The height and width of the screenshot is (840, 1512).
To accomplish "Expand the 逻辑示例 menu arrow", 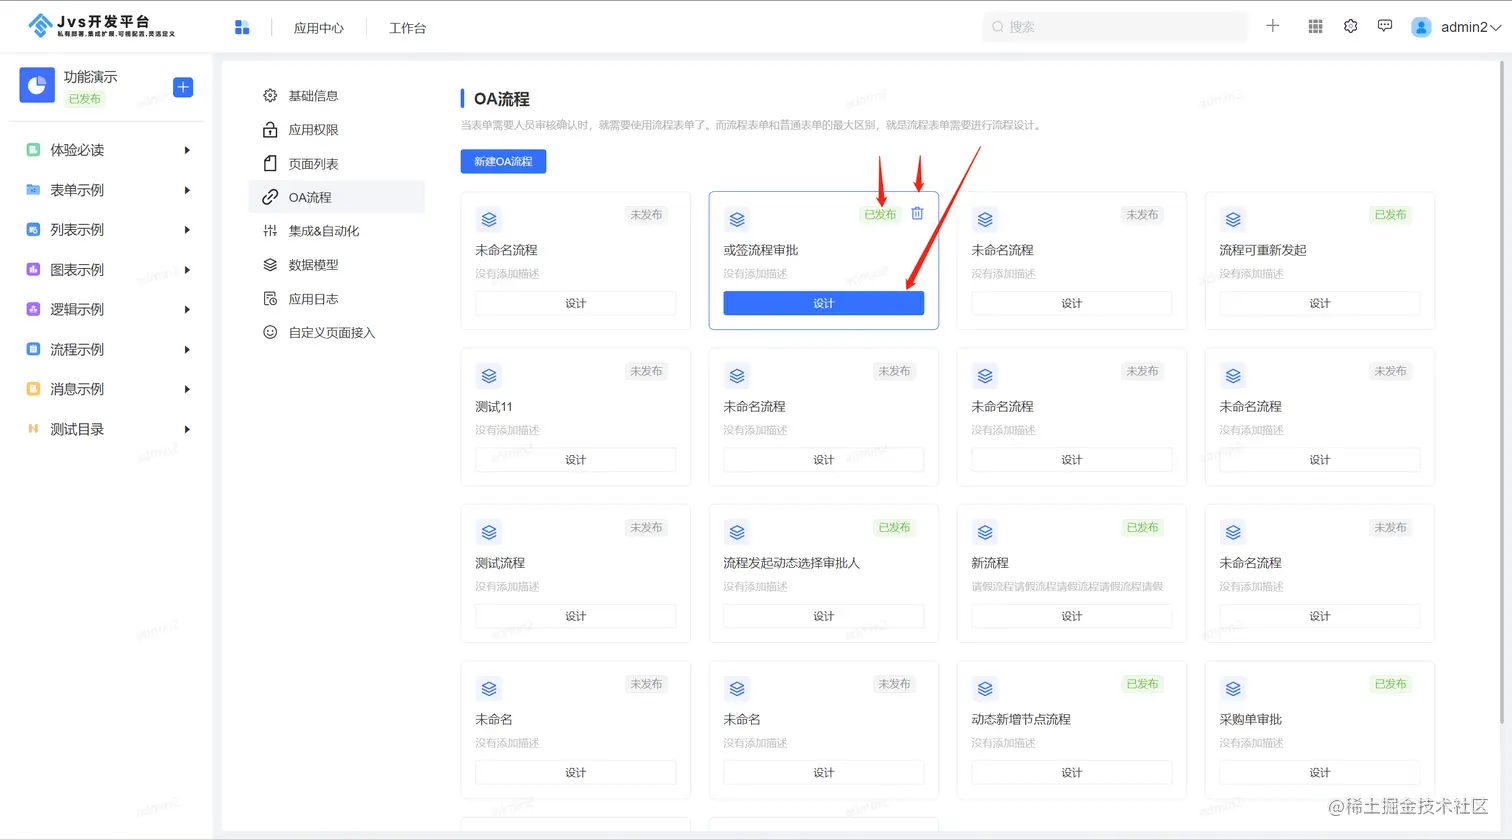I will [x=187, y=310].
